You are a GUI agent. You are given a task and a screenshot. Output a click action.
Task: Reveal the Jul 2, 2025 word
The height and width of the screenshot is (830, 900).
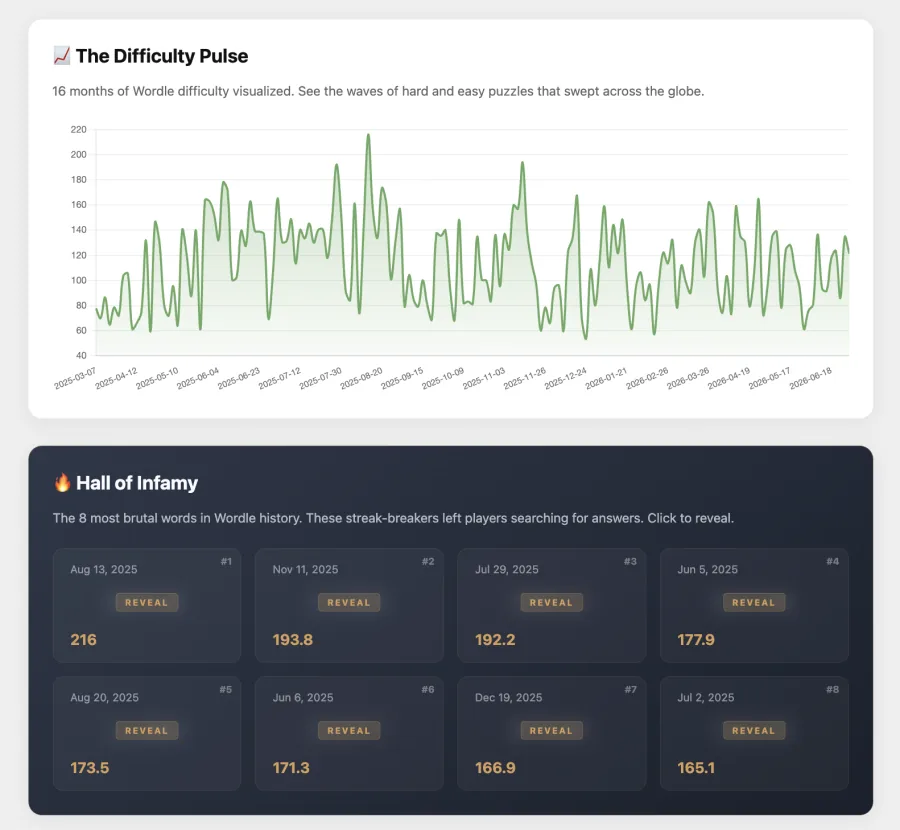(x=754, y=730)
